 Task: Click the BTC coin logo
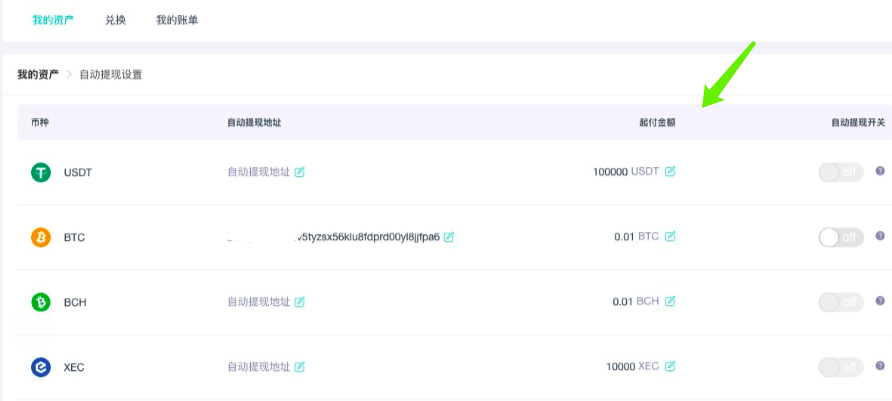[41, 237]
